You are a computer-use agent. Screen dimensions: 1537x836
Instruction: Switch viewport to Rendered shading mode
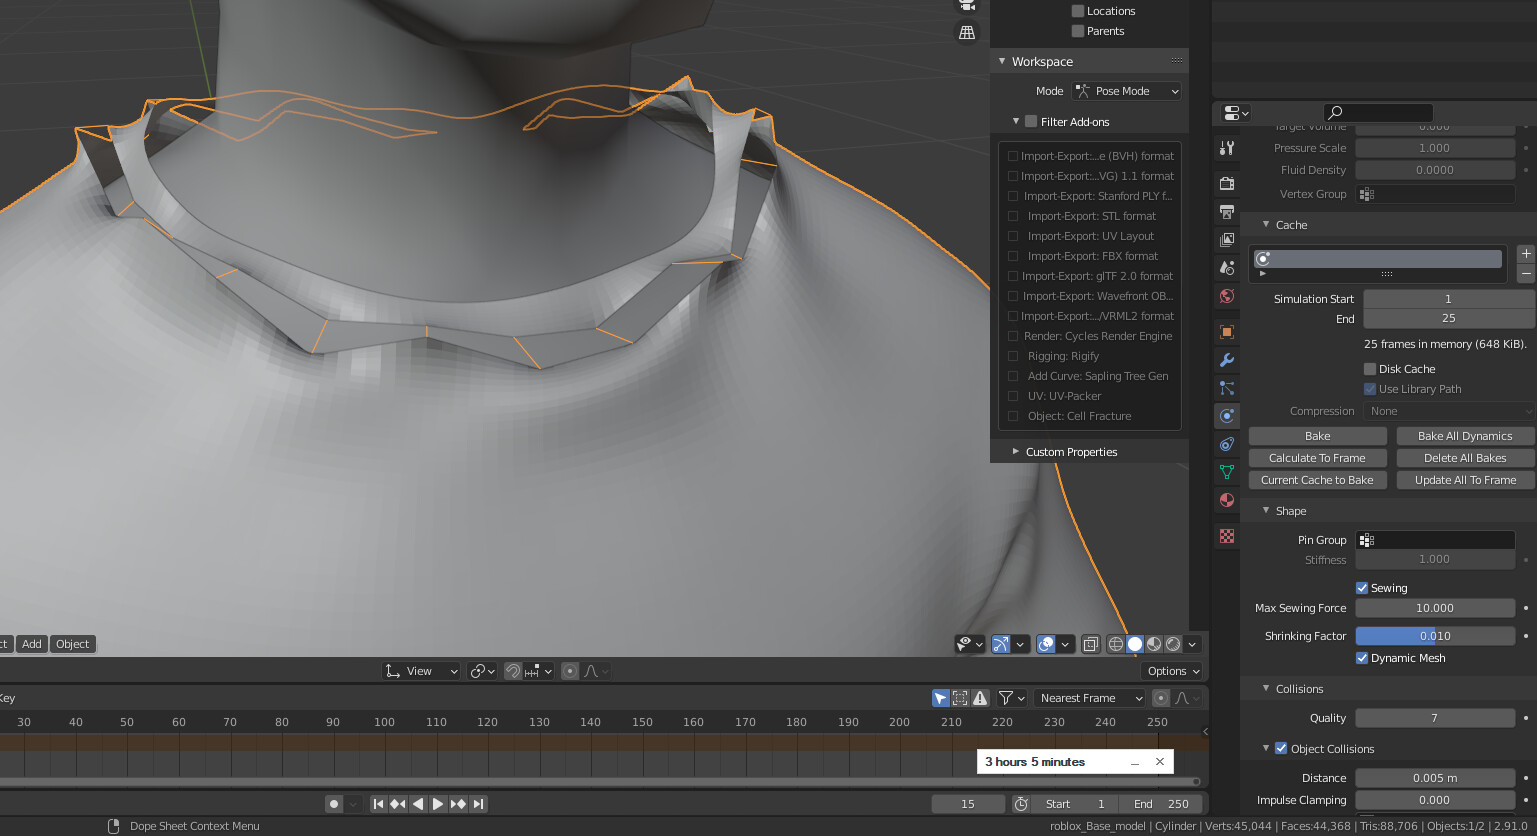pyautogui.click(x=1172, y=643)
